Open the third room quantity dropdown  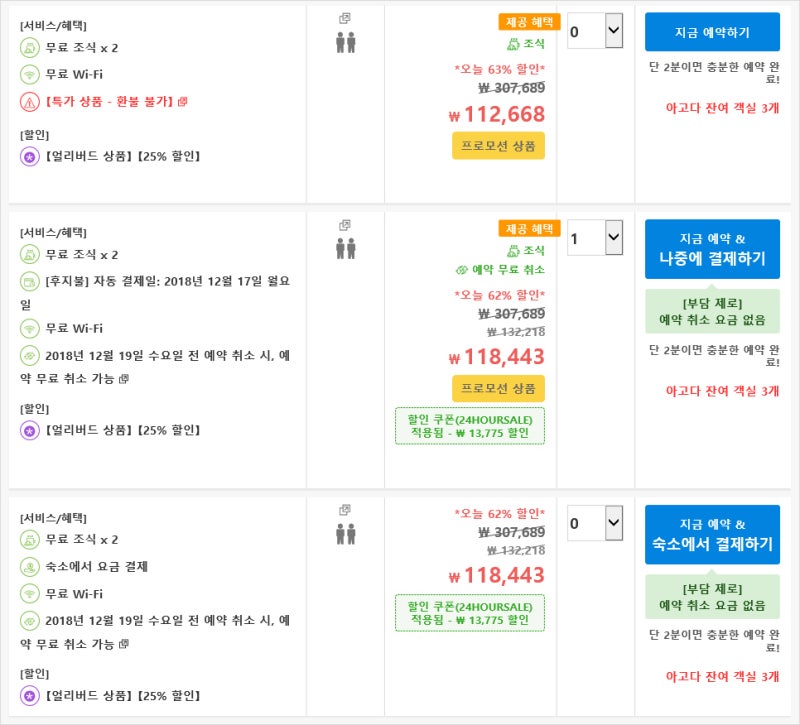(595, 523)
